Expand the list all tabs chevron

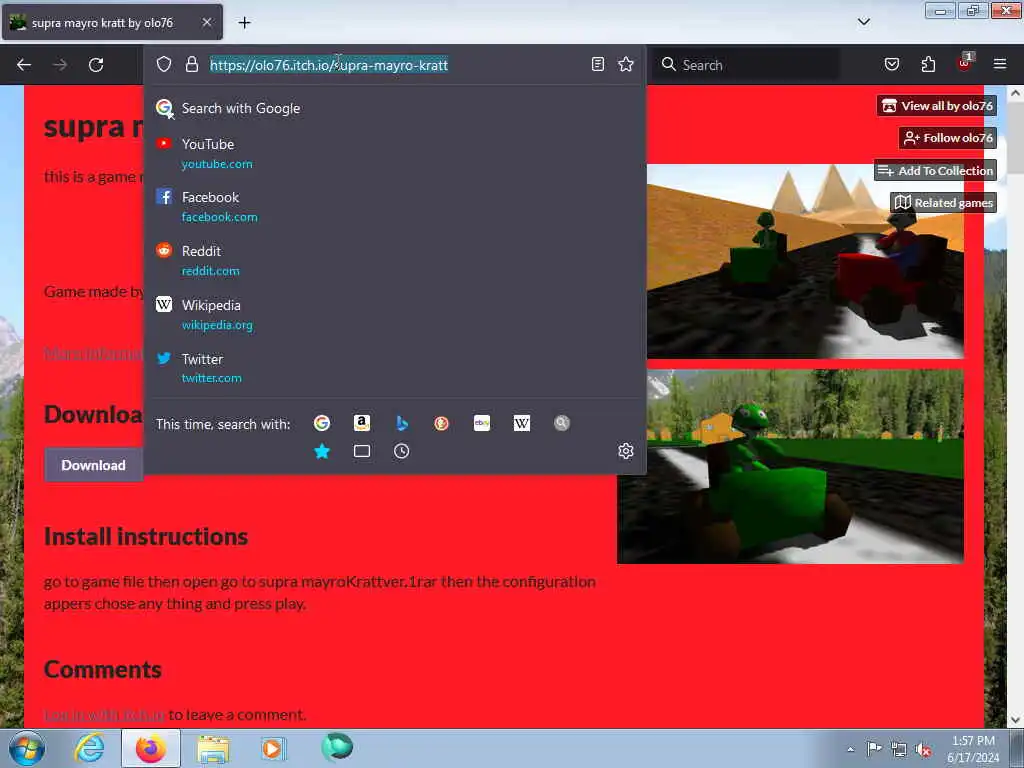[863, 22]
